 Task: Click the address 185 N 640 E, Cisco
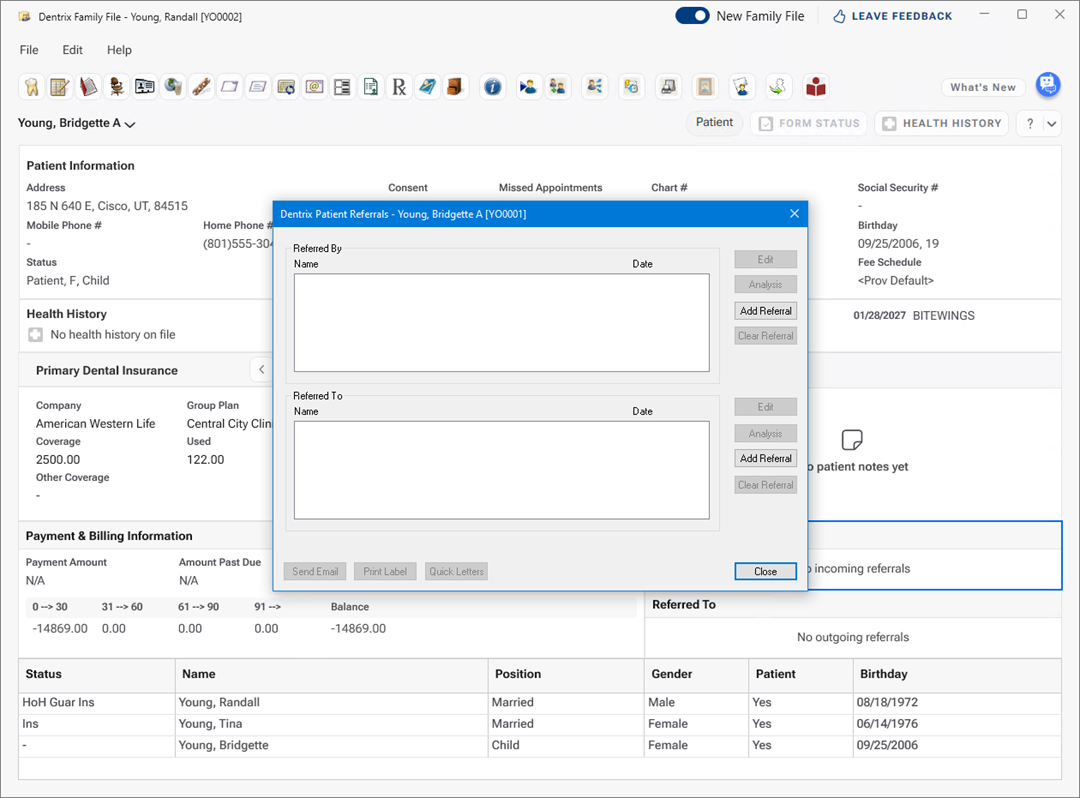107,206
